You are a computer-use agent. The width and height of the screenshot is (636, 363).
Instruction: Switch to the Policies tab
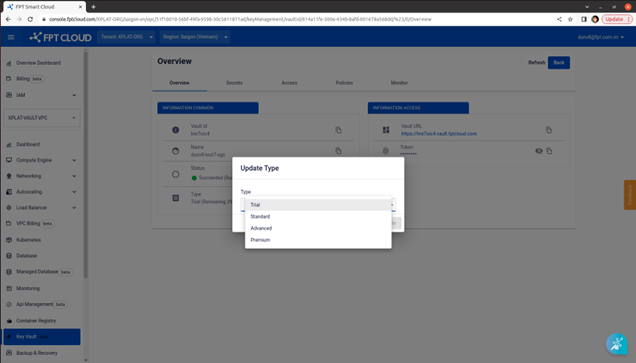(344, 83)
